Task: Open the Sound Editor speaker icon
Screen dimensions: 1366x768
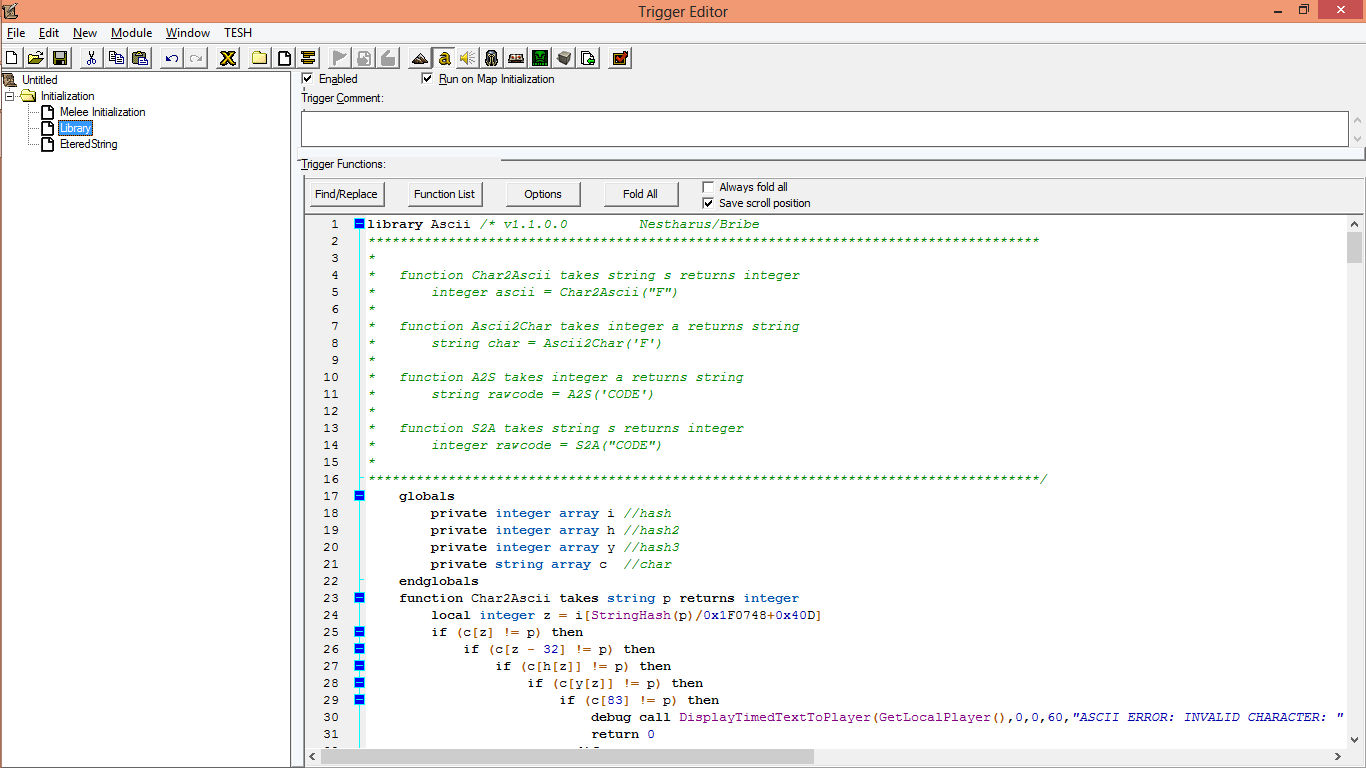Action: coord(467,58)
